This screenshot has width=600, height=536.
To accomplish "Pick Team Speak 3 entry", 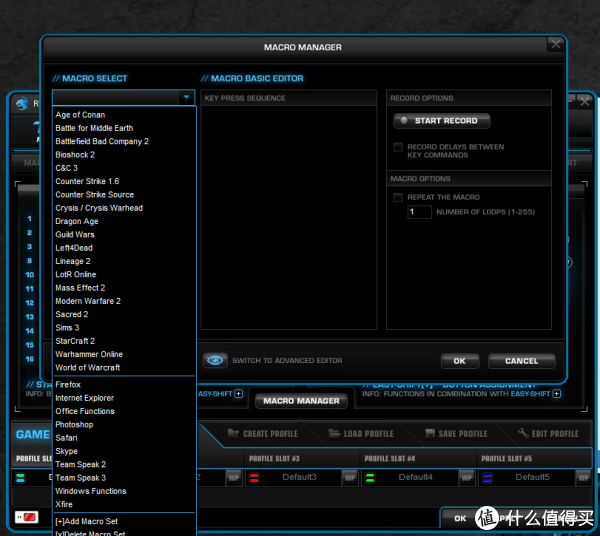I will (x=80, y=478).
